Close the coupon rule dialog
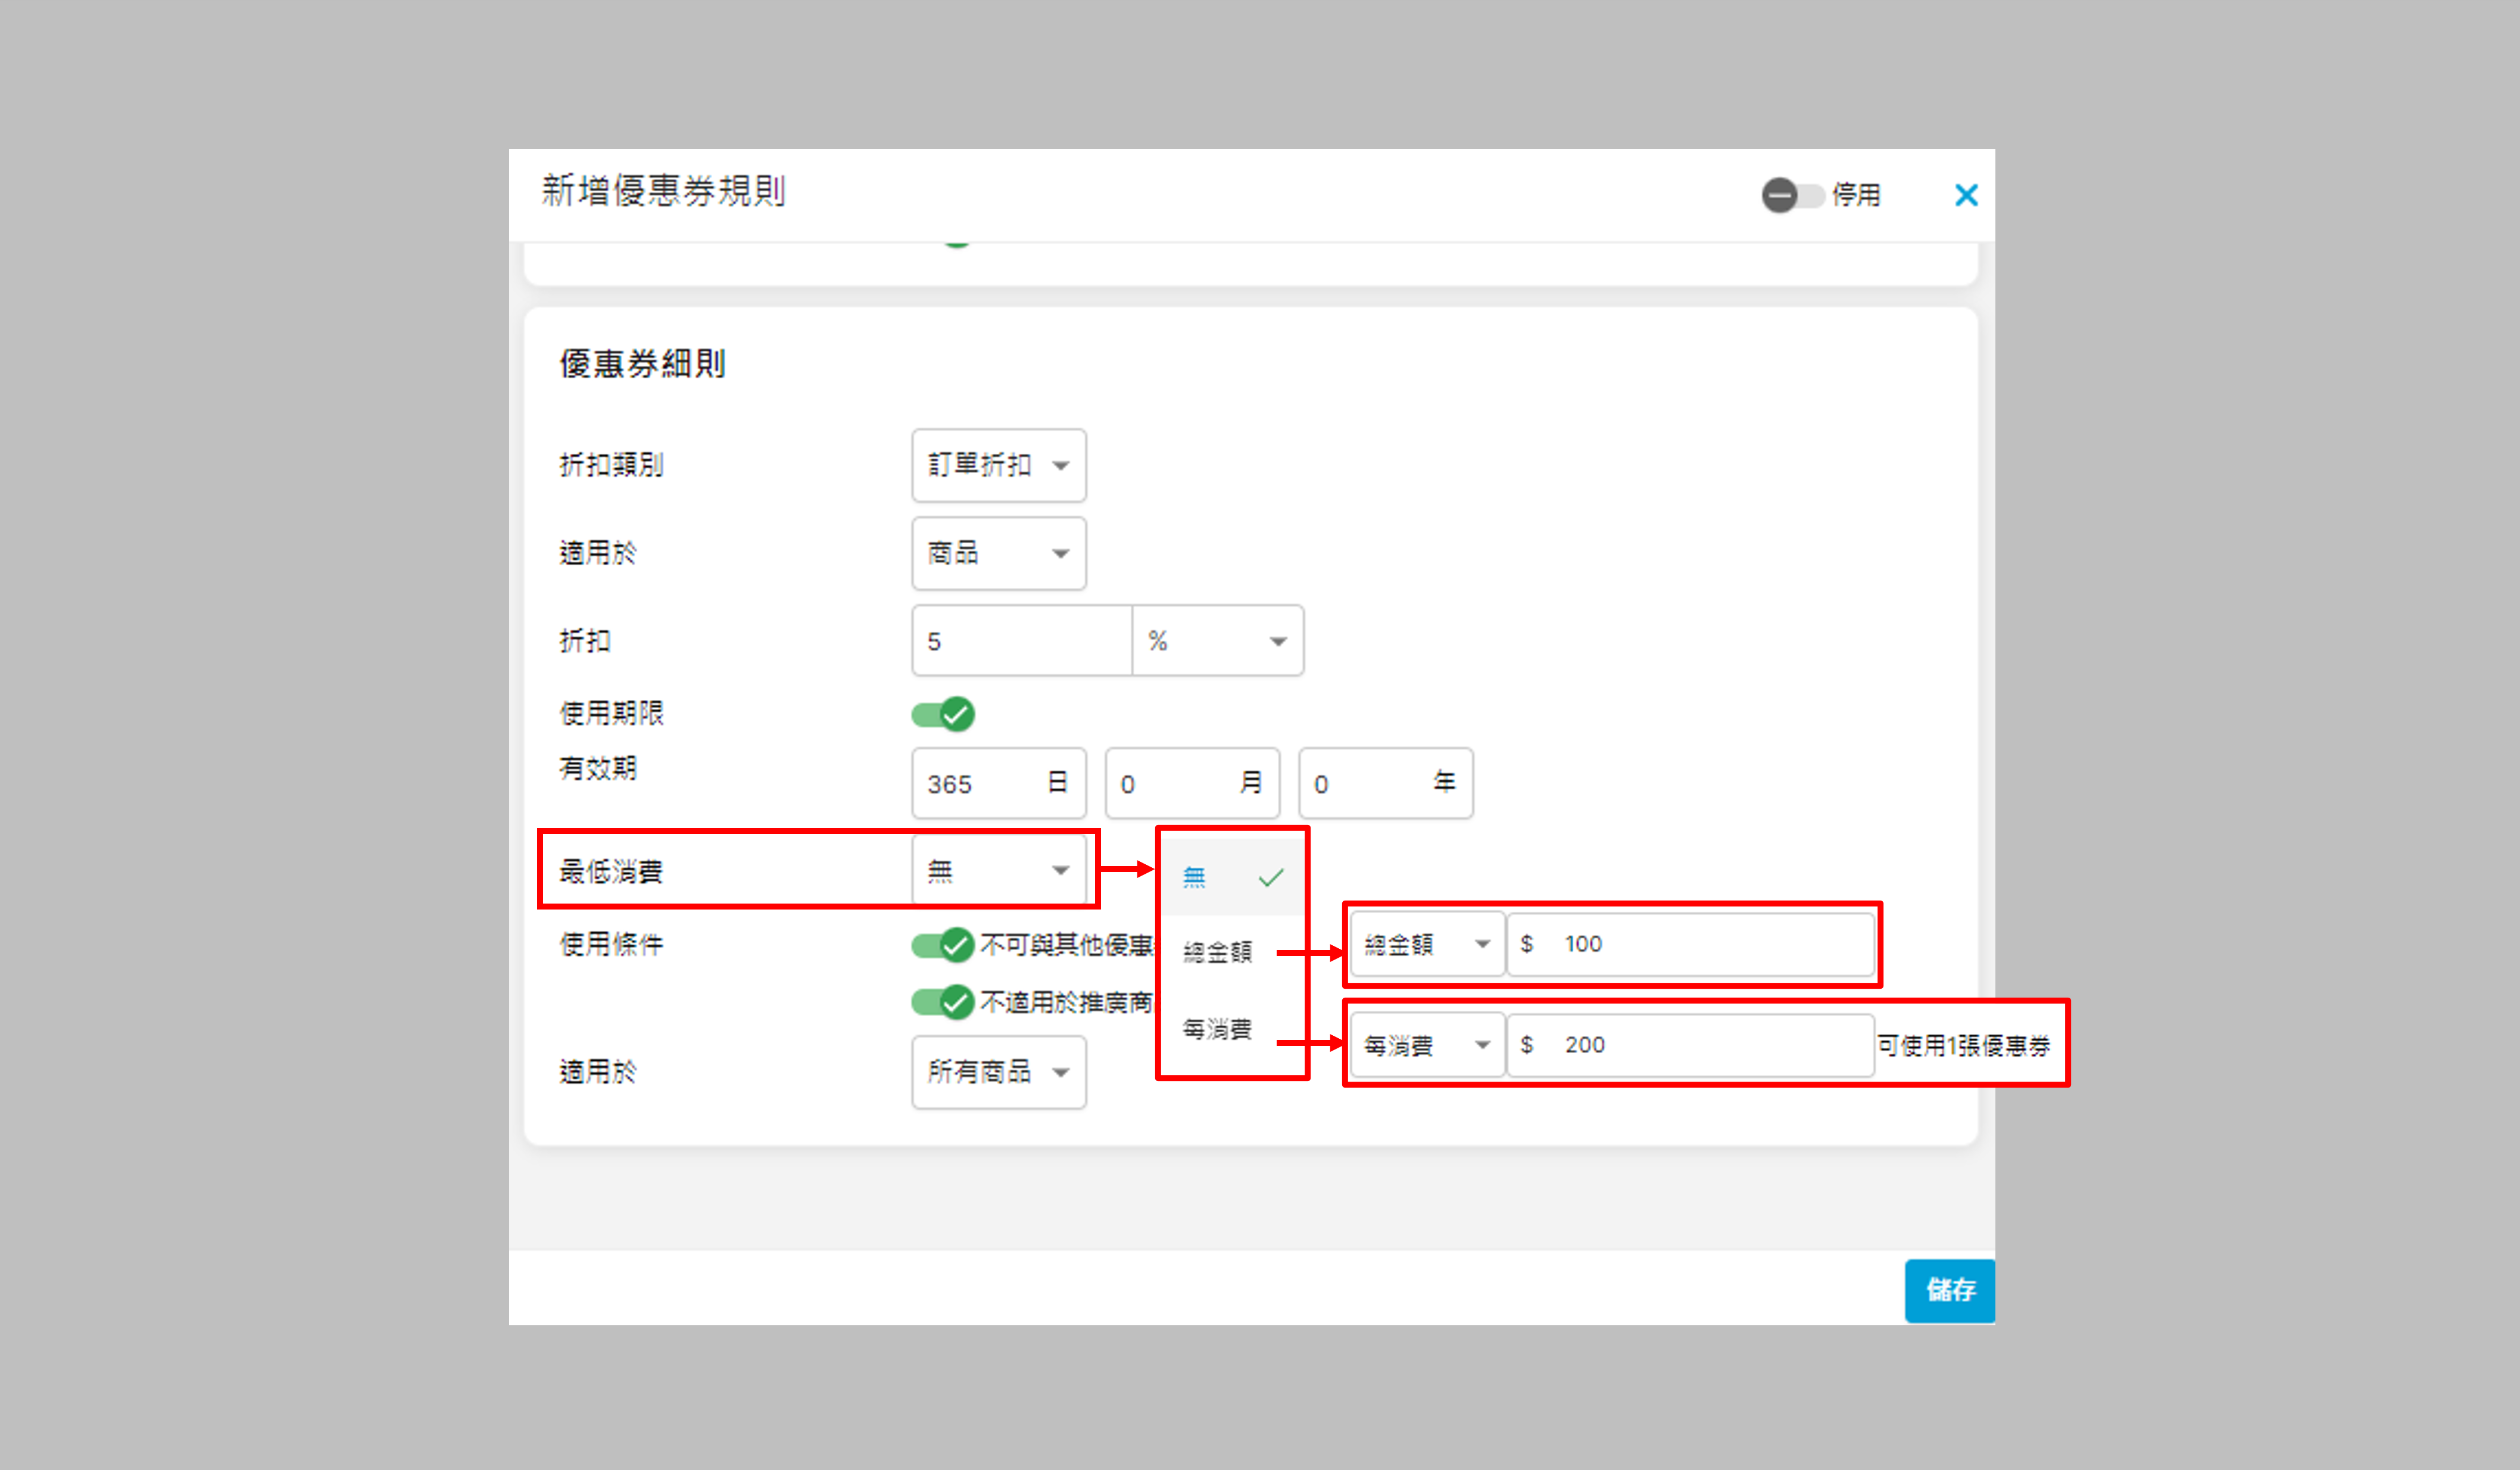 [1965, 195]
